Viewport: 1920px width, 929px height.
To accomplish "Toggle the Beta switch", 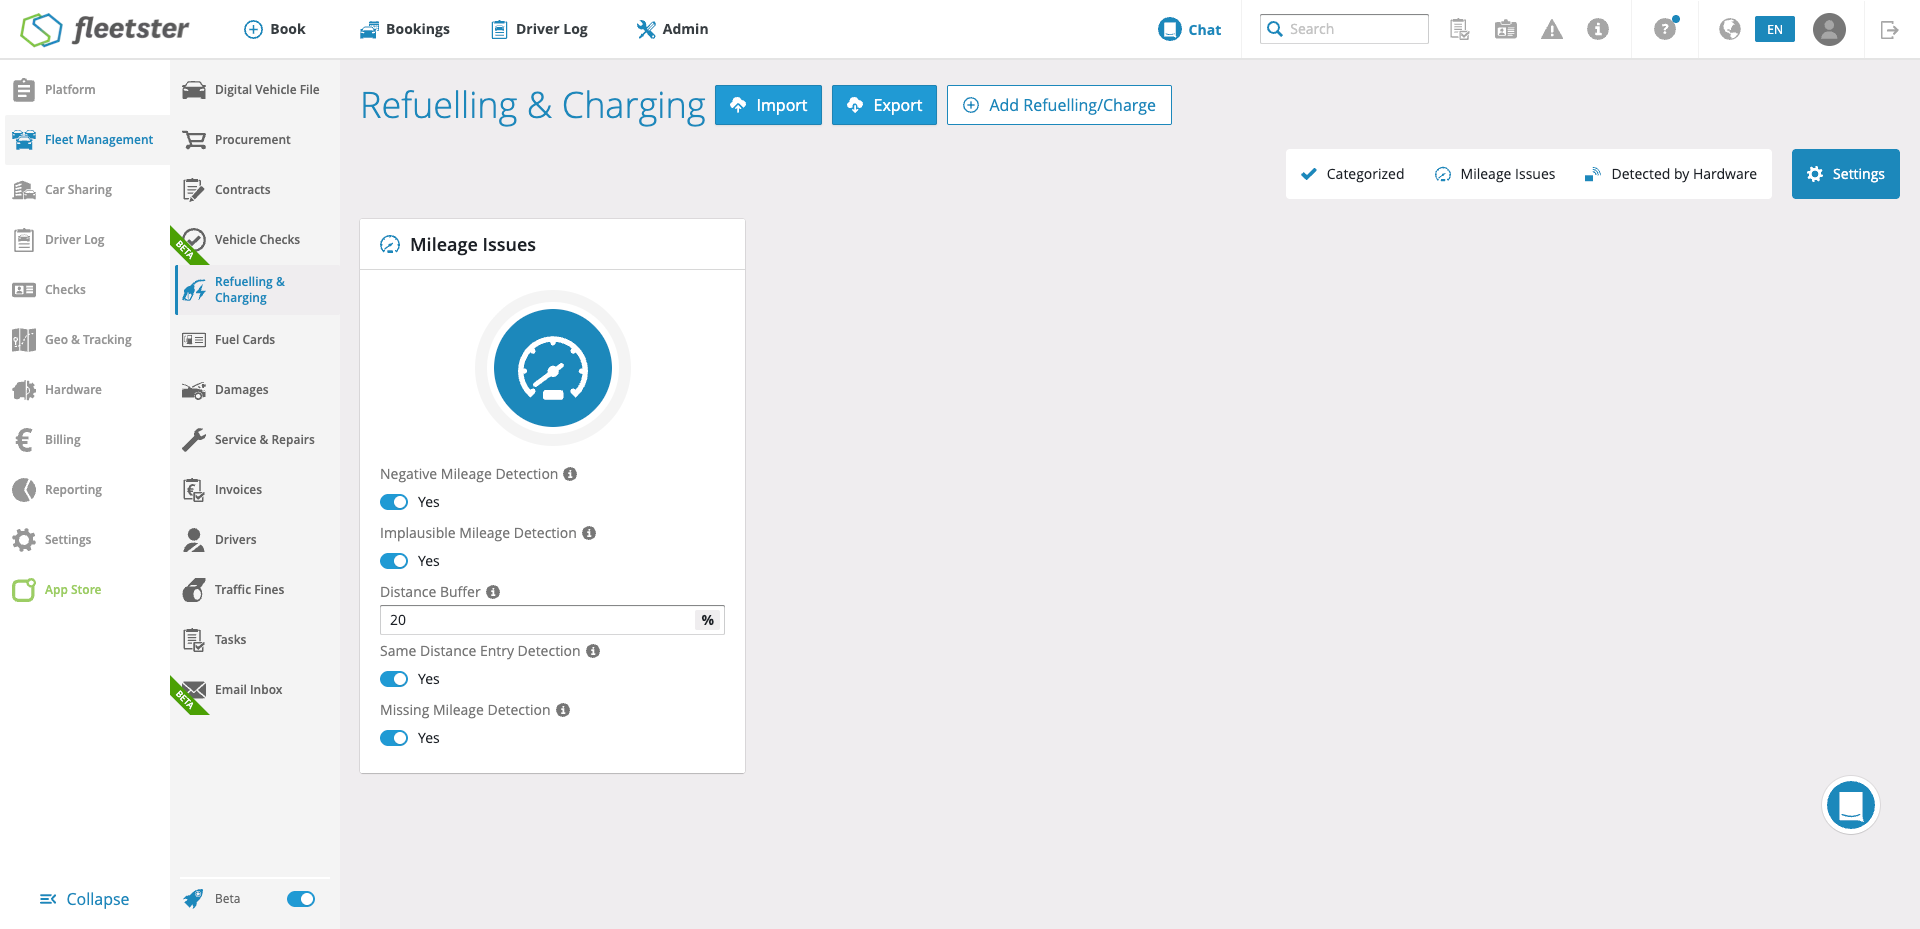I will coord(301,899).
